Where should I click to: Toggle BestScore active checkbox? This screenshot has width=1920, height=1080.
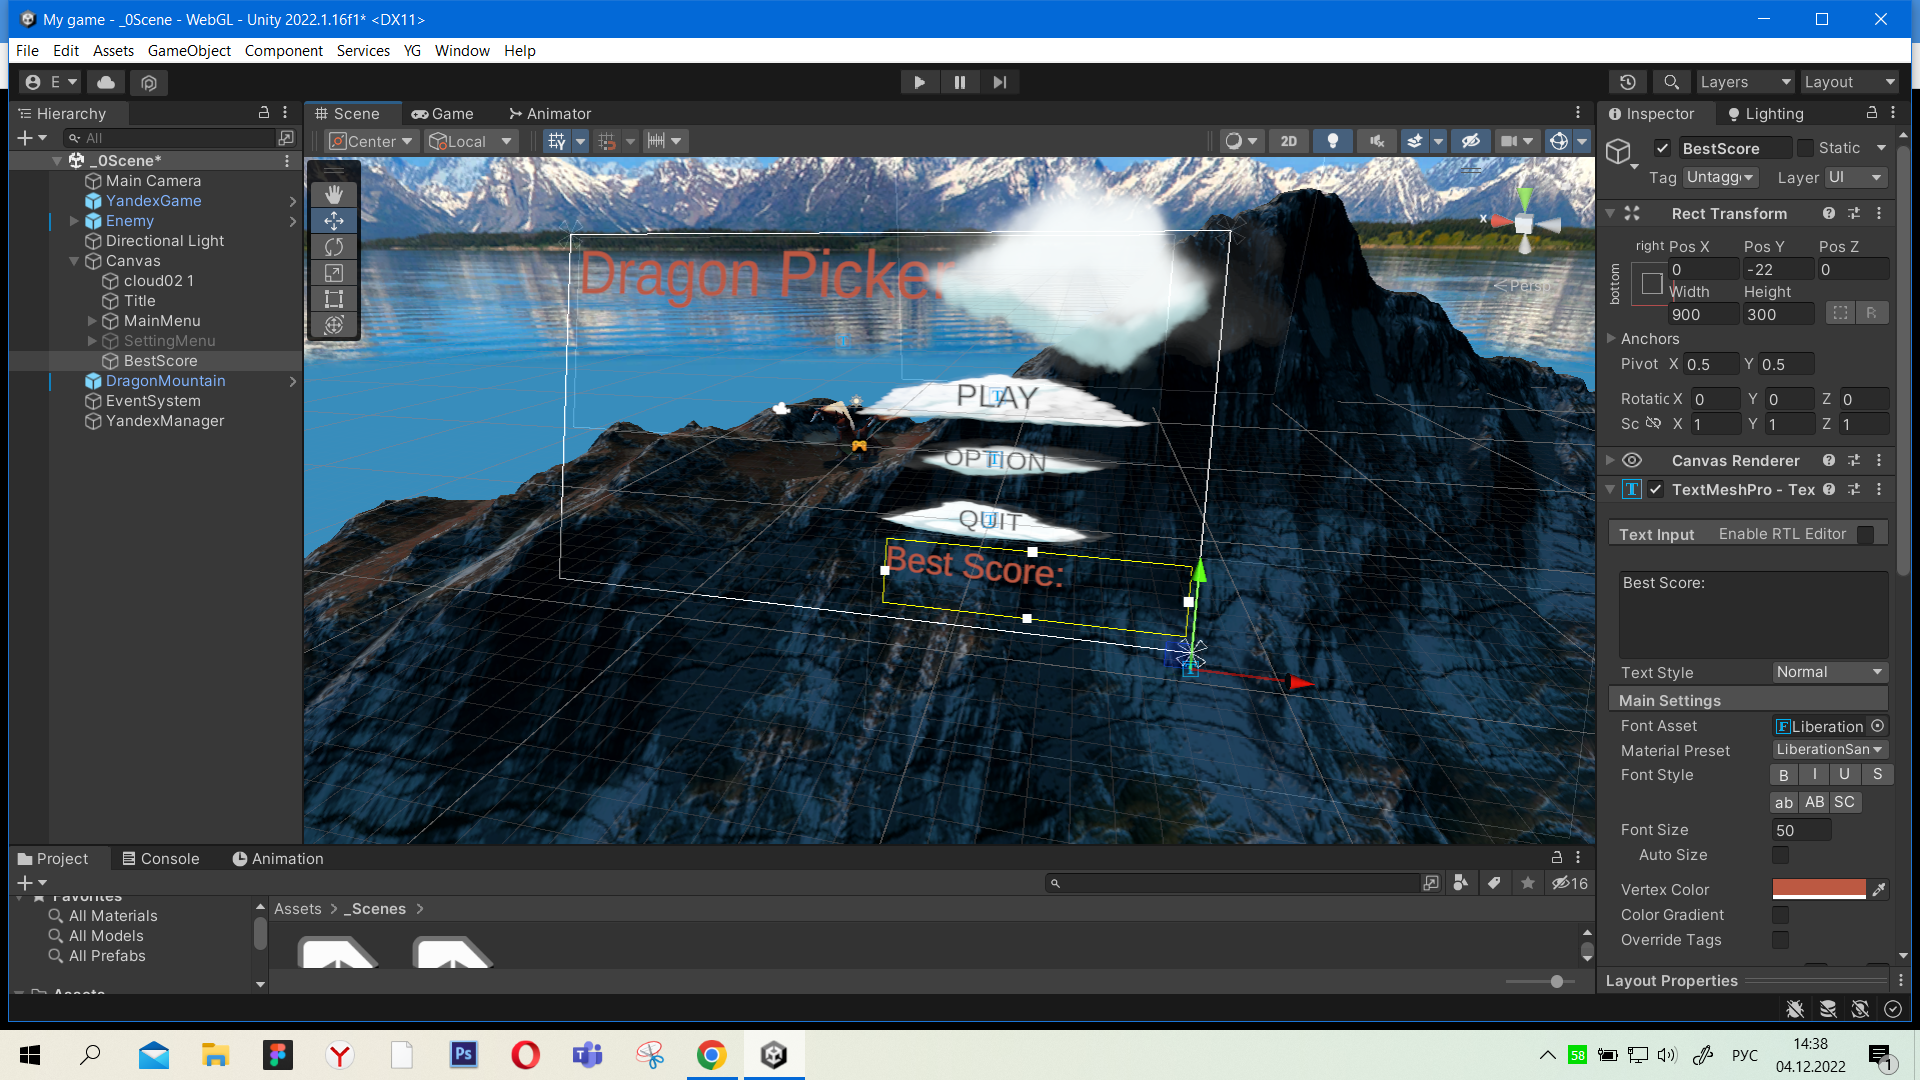[1662, 148]
